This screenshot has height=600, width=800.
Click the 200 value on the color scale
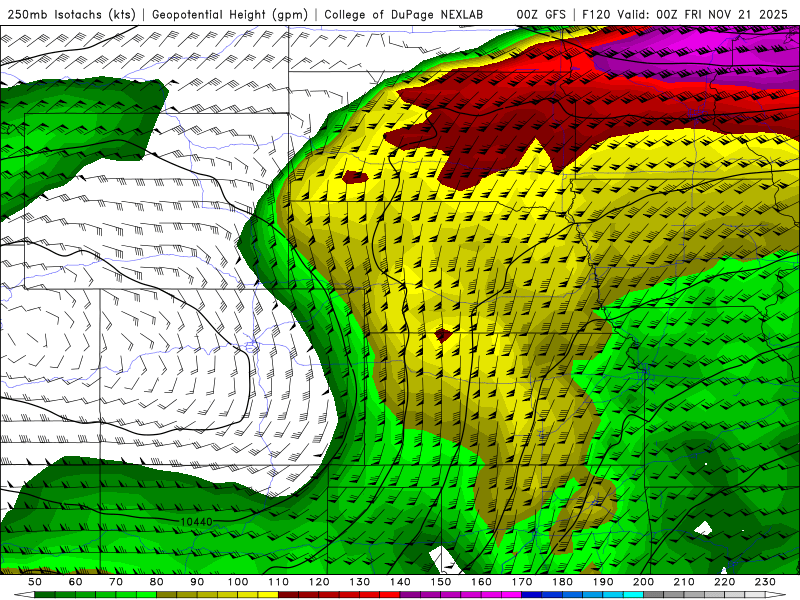pos(643,582)
